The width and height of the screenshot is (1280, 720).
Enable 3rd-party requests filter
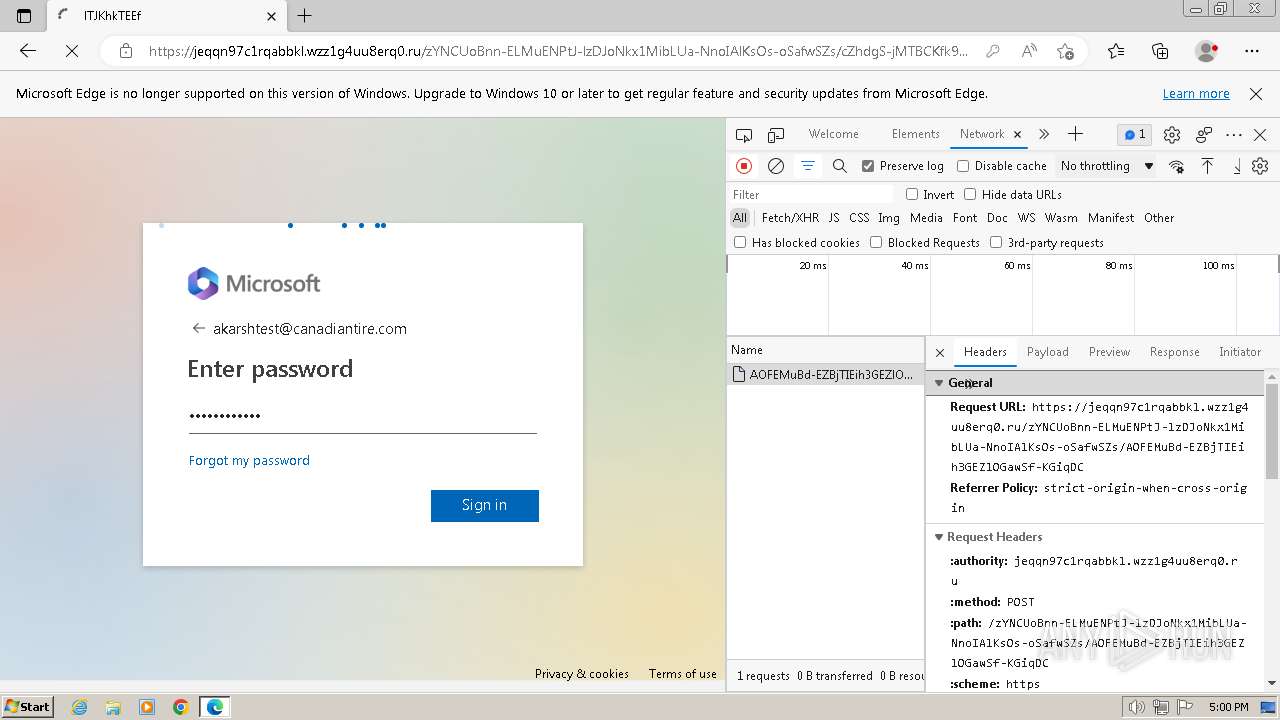tap(996, 242)
